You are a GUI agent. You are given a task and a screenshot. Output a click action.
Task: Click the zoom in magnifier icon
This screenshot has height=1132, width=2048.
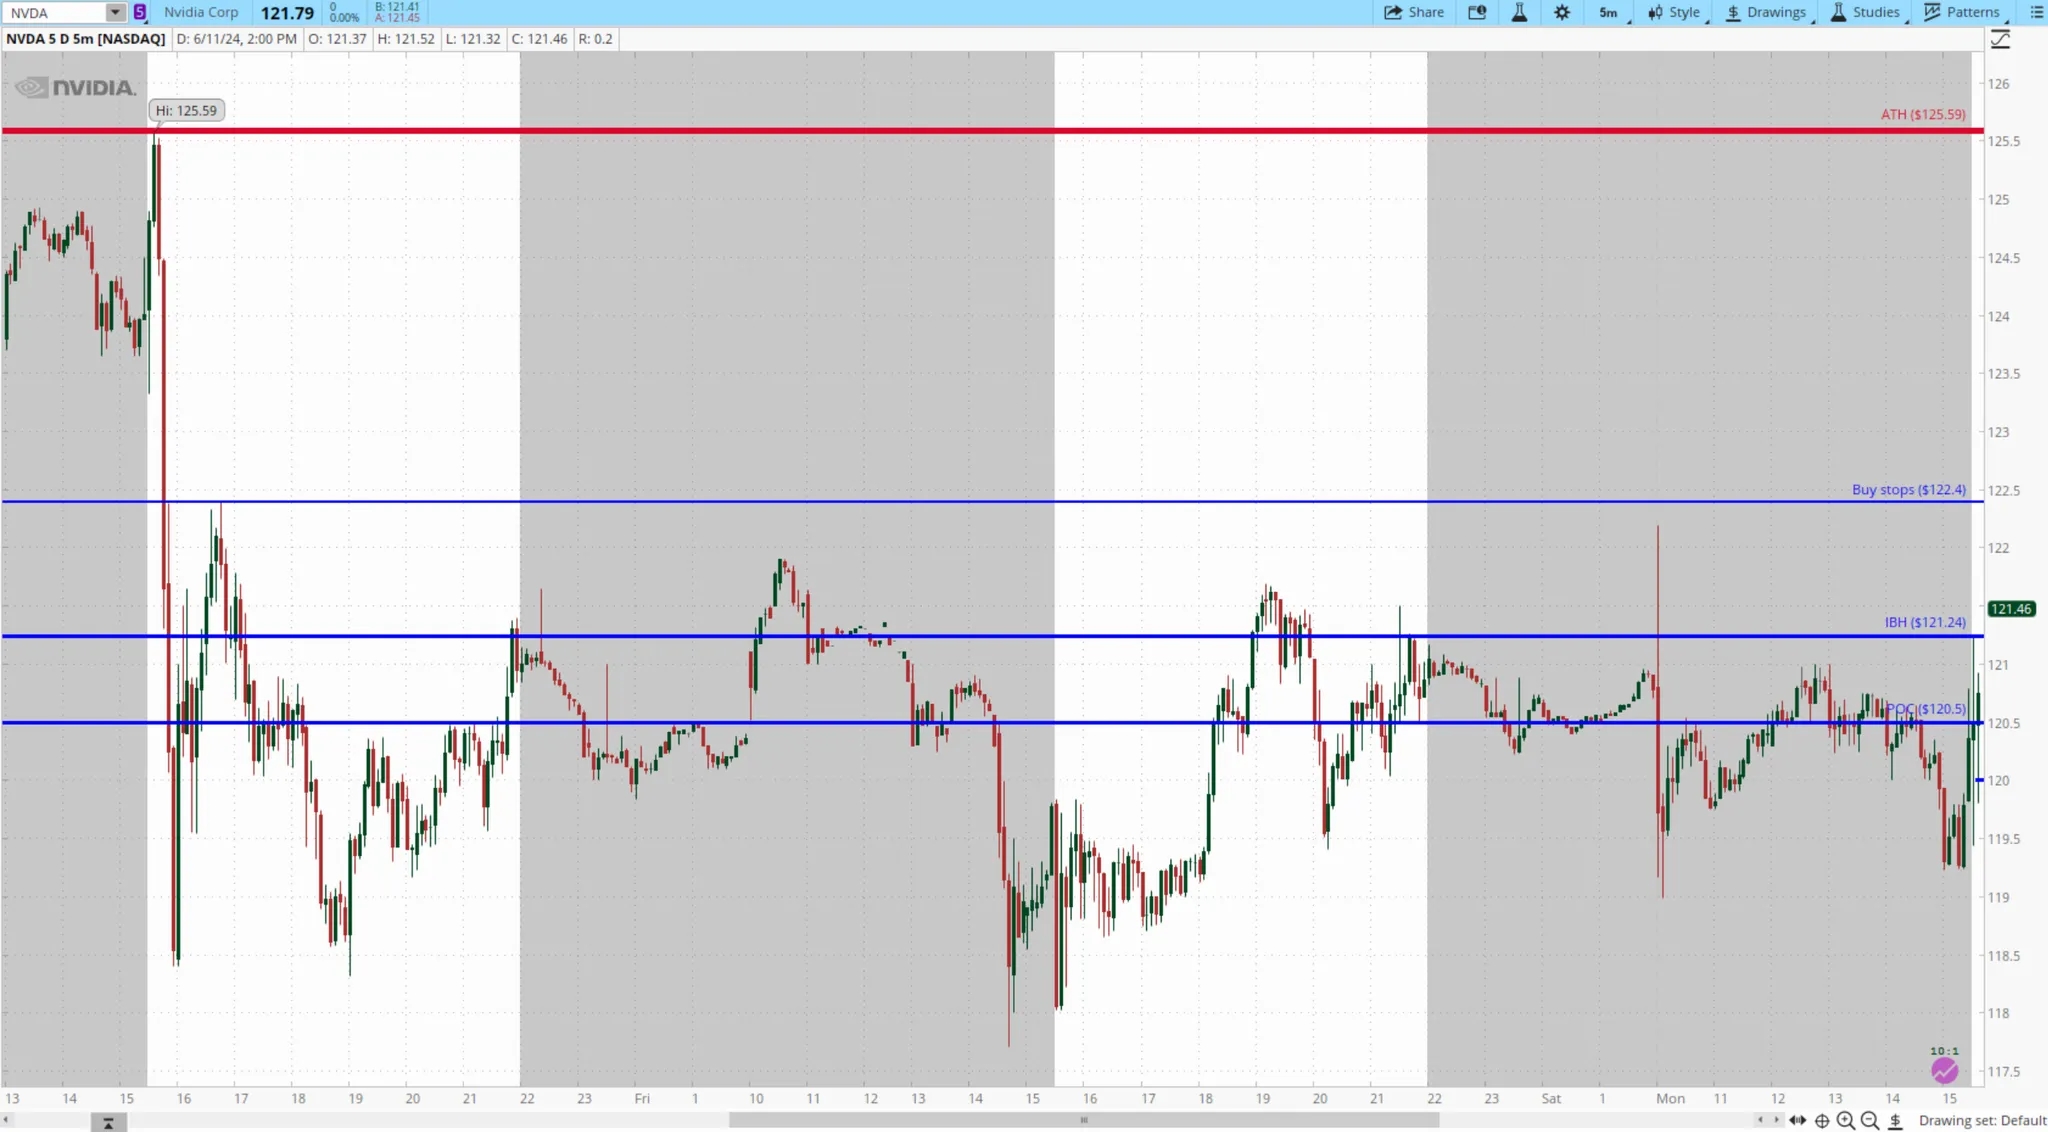1846,1120
